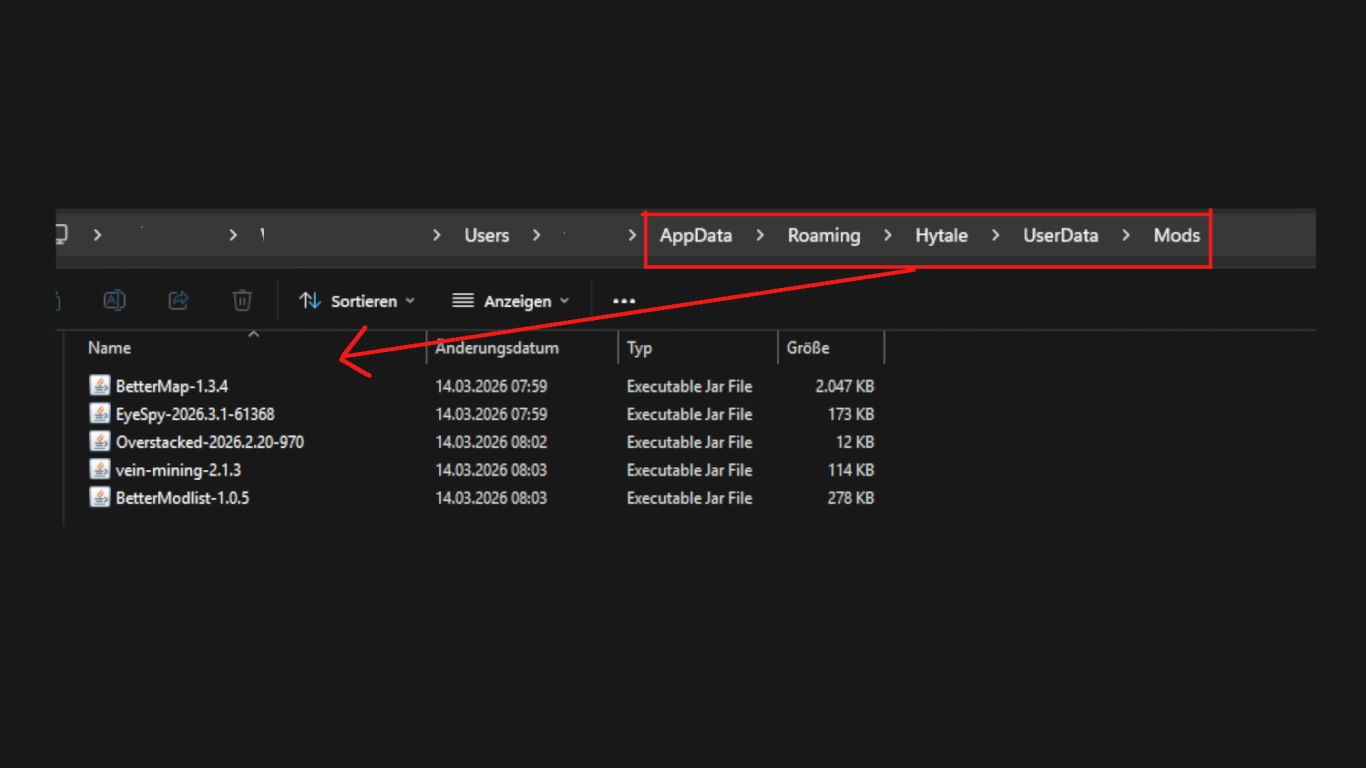Click the jar icon beside BetterMap-1.3.4

[x=100, y=386]
